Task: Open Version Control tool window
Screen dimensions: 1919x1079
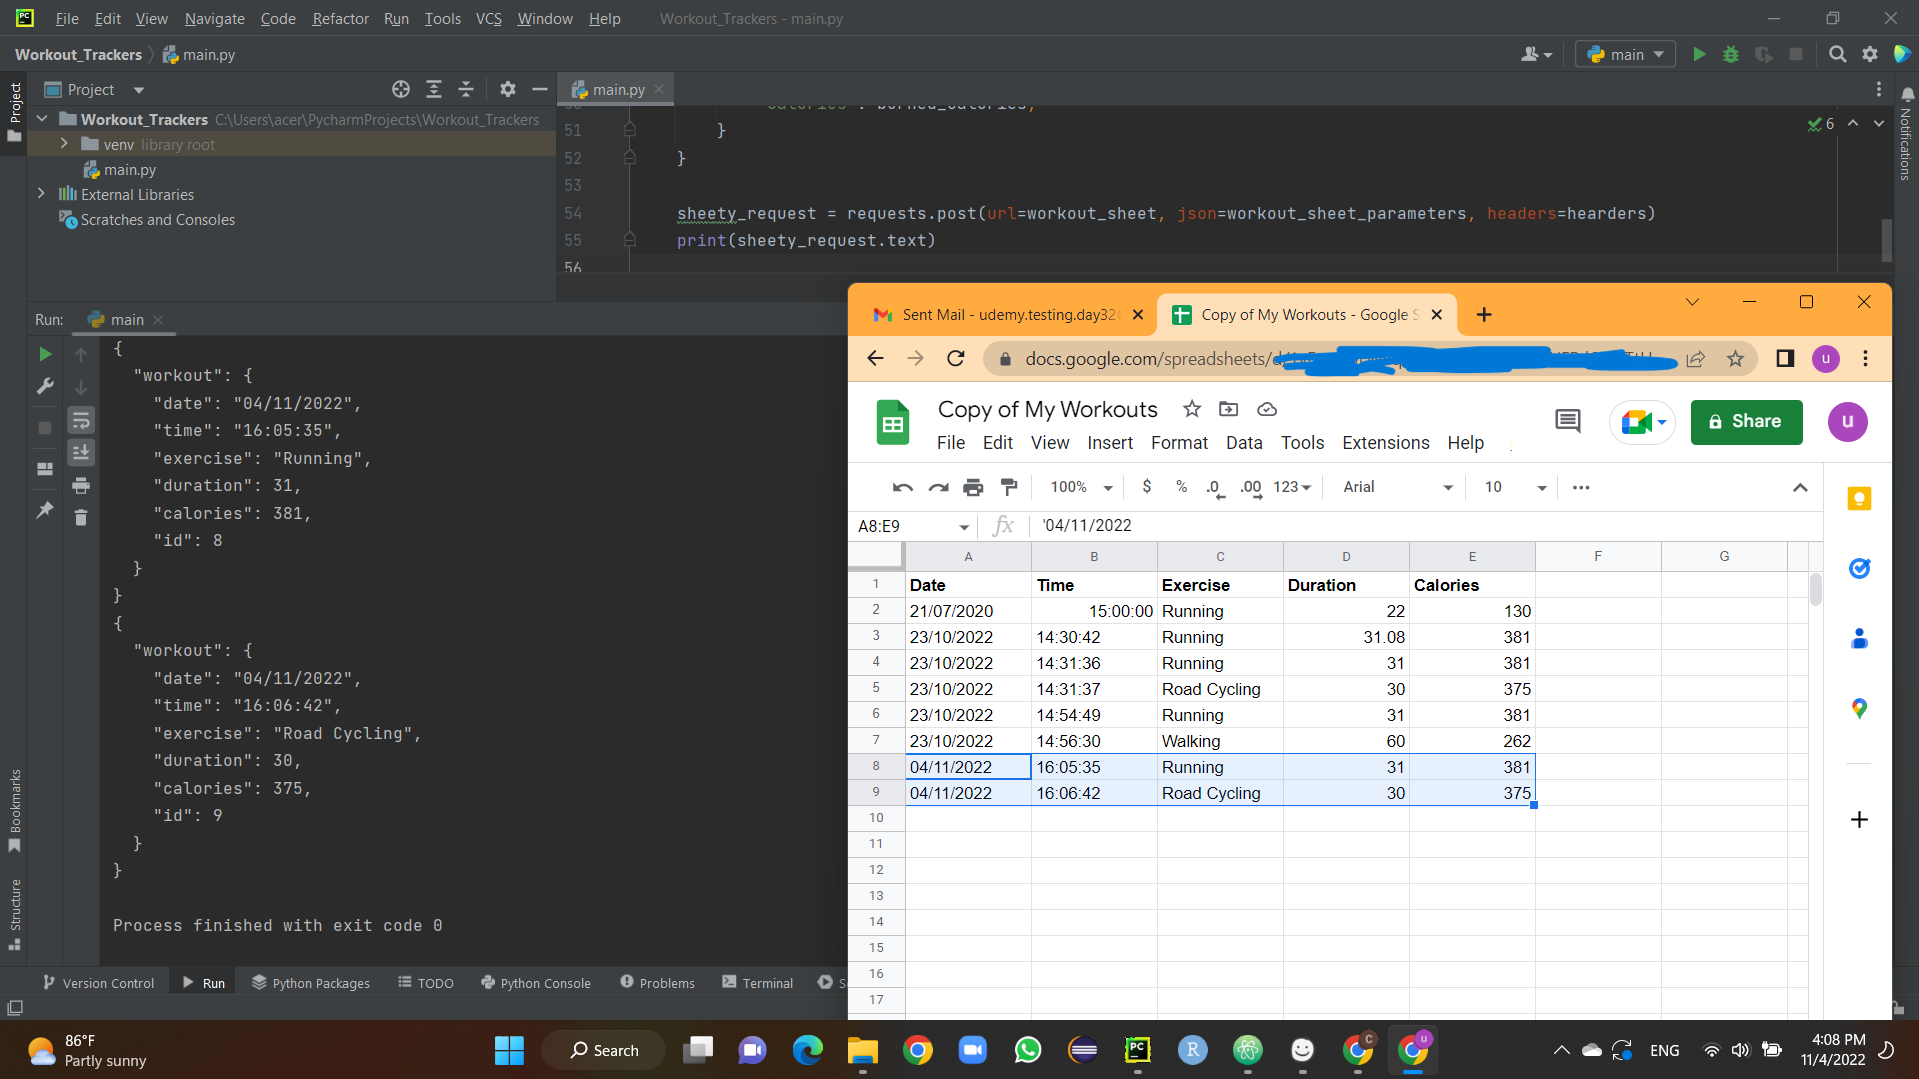Action: tap(98, 983)
